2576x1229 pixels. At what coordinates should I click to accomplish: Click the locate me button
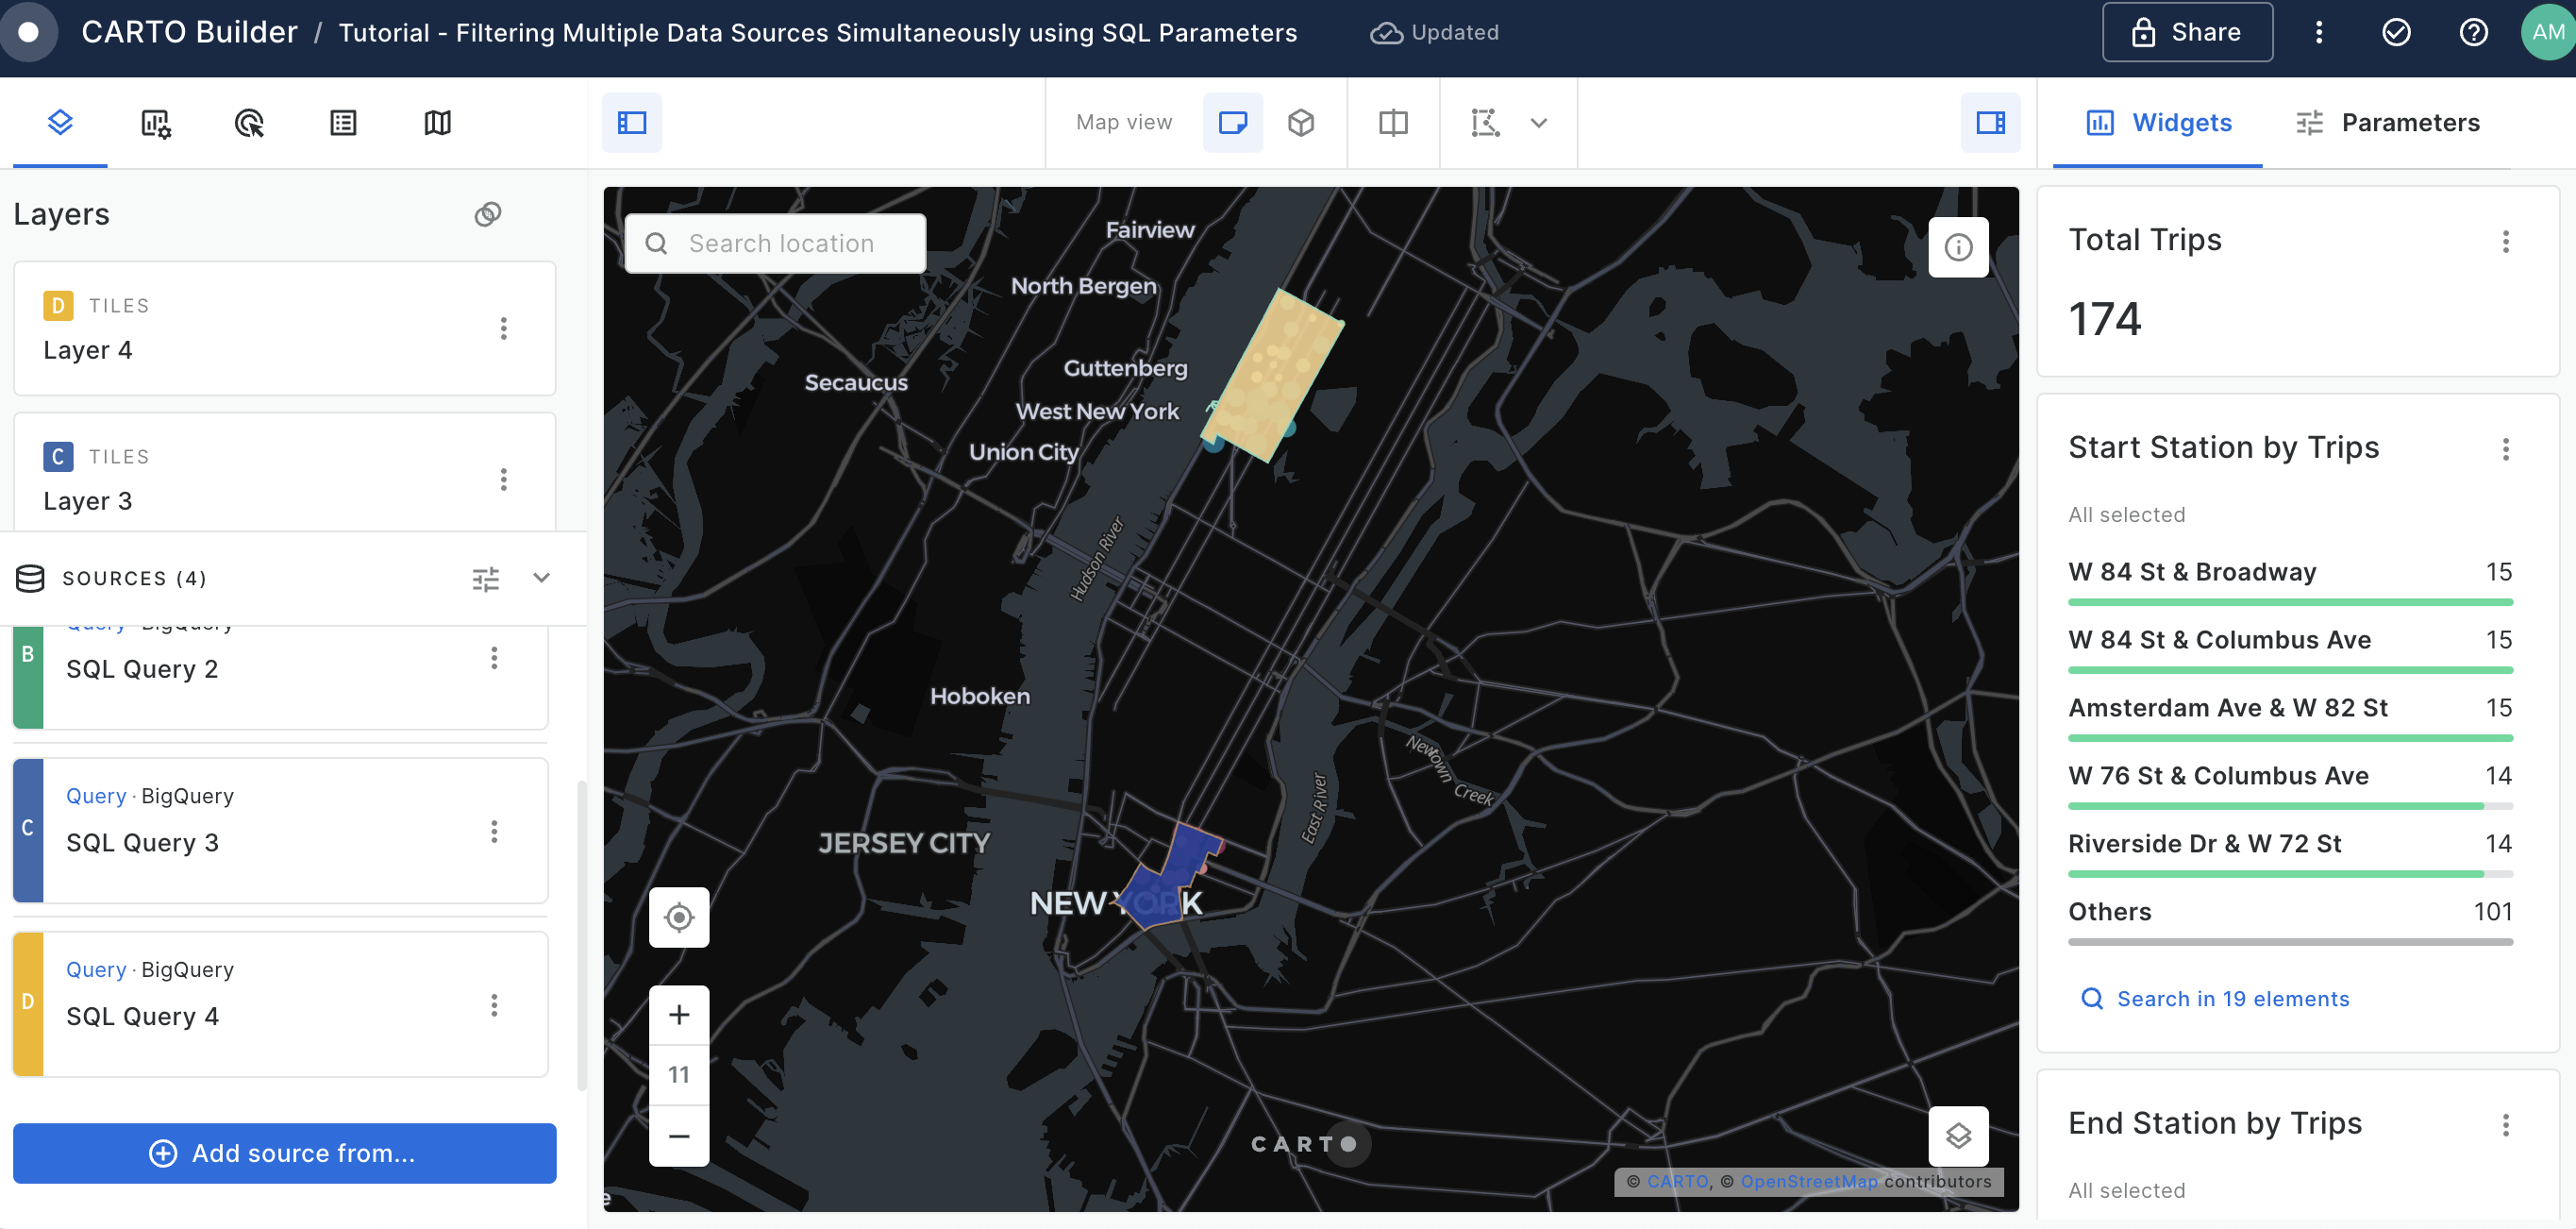coord(679,917)
